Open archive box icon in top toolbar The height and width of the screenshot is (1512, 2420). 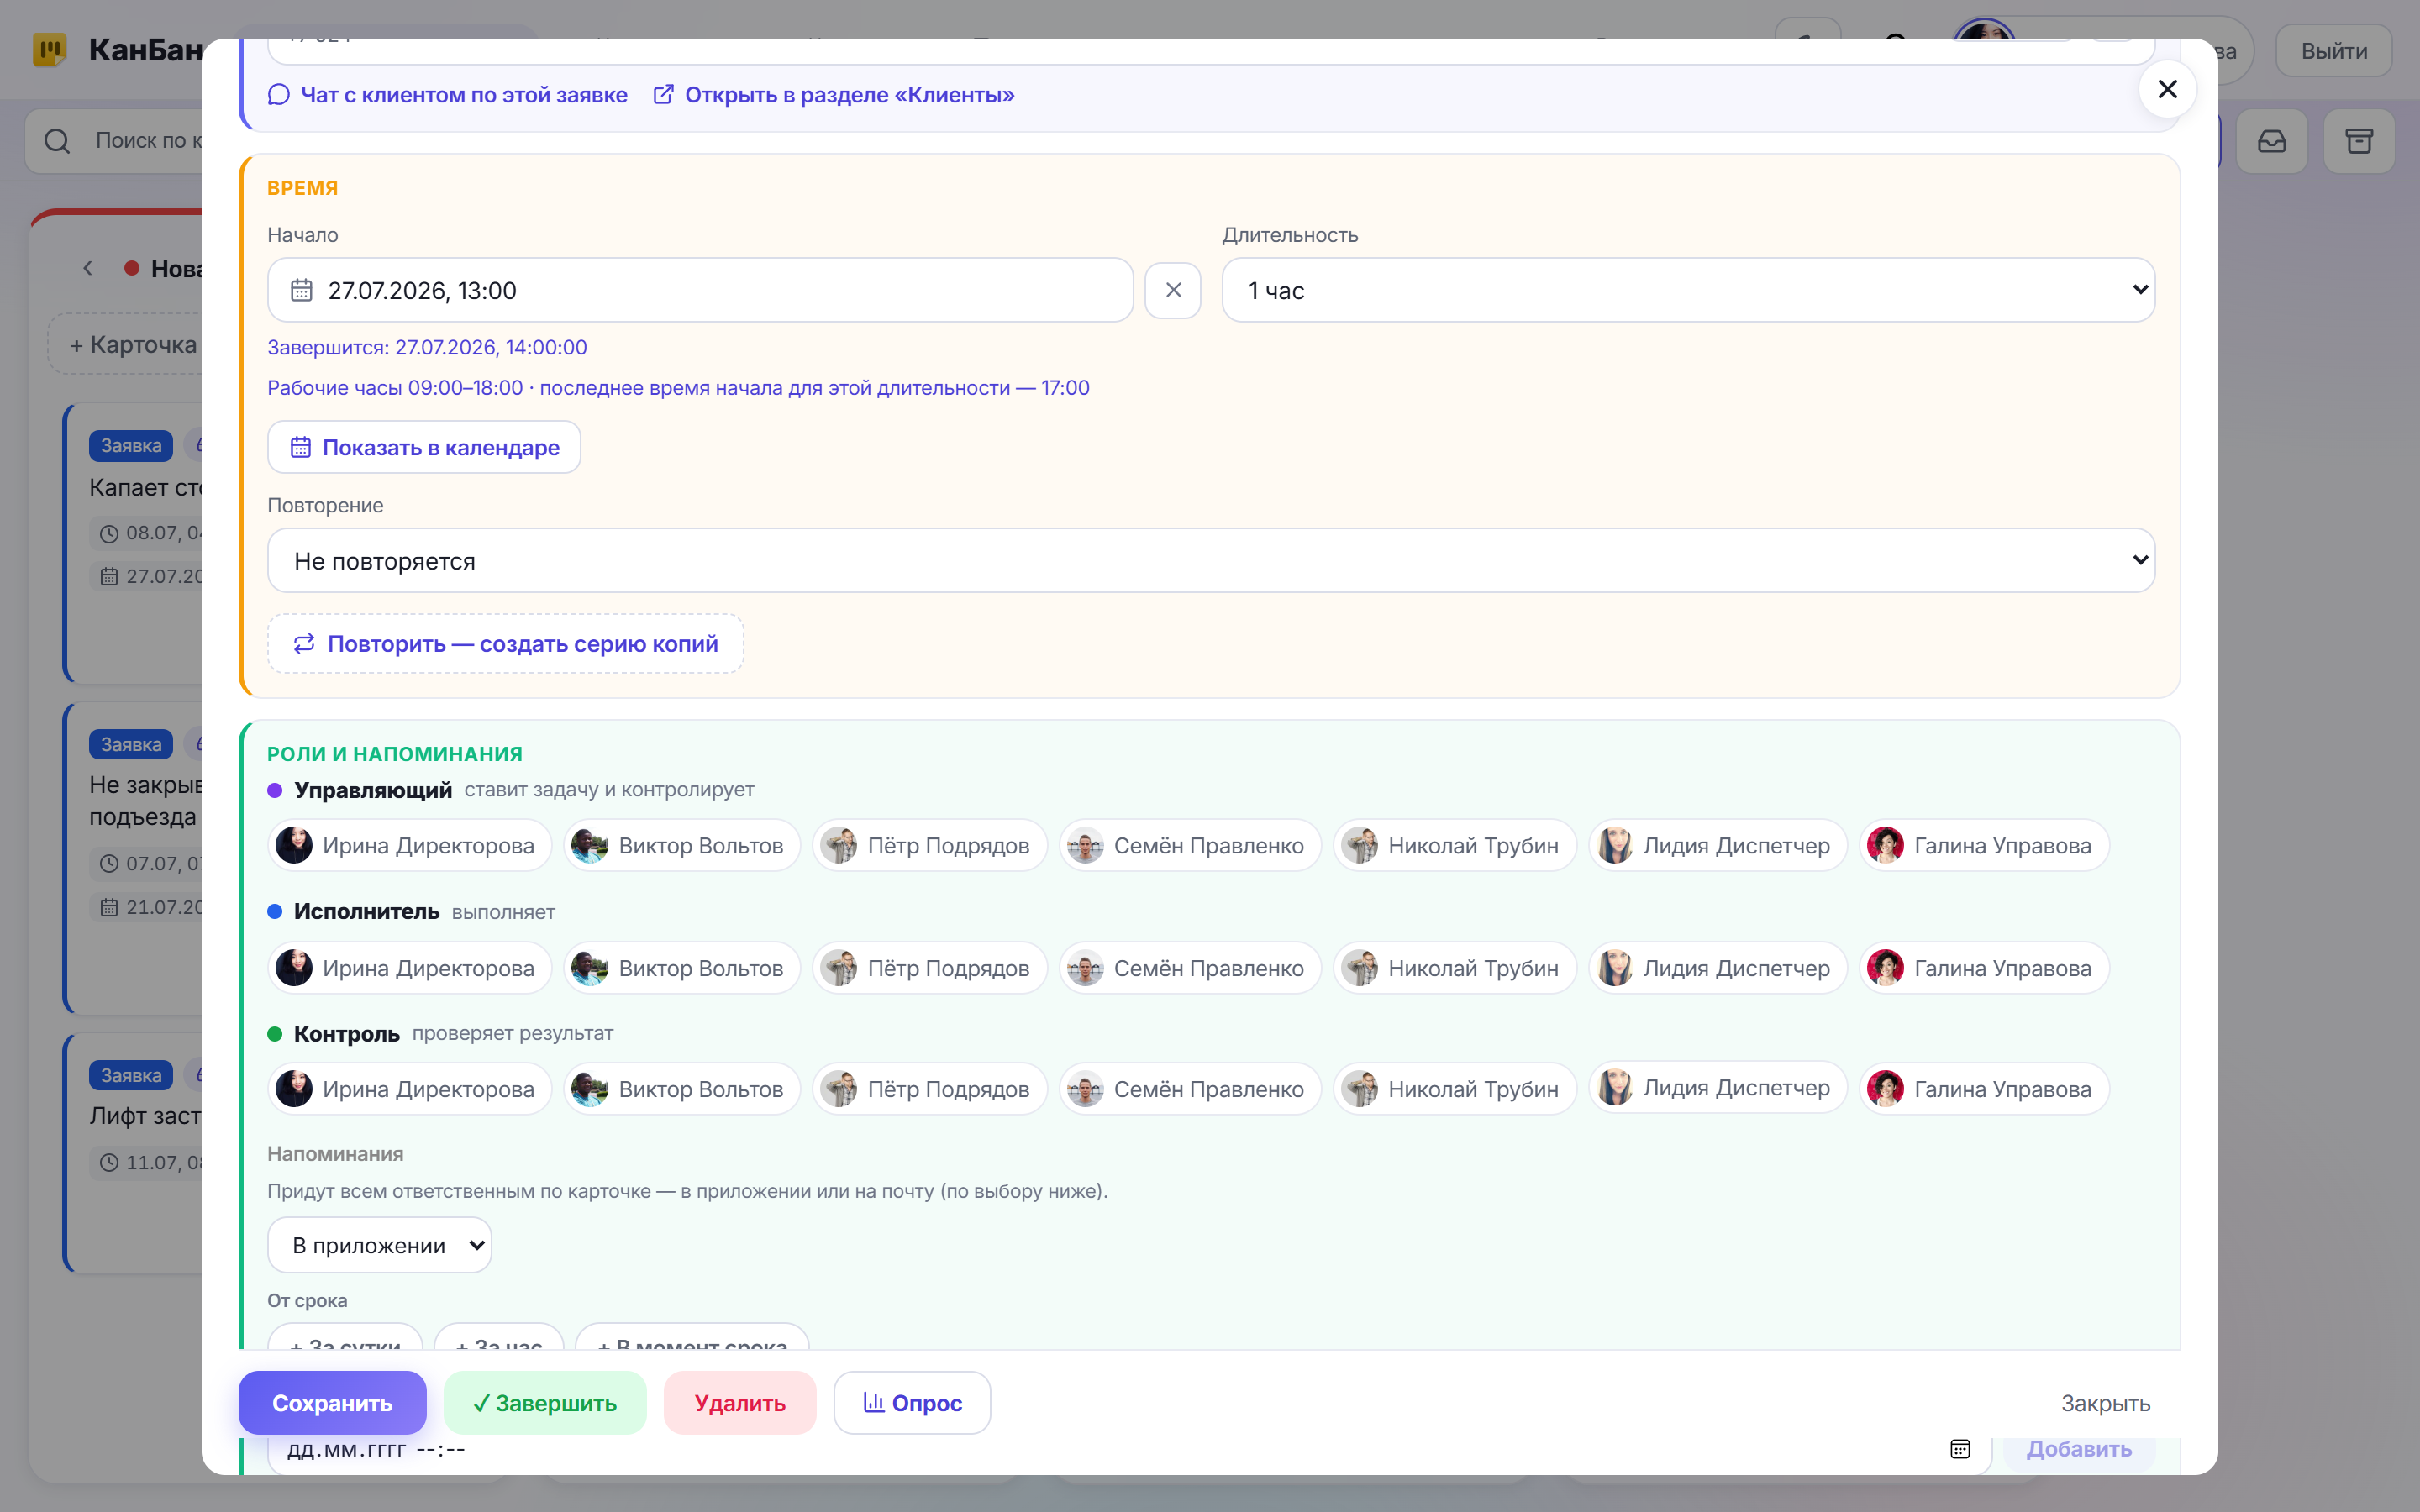[x=2359, y=141]
